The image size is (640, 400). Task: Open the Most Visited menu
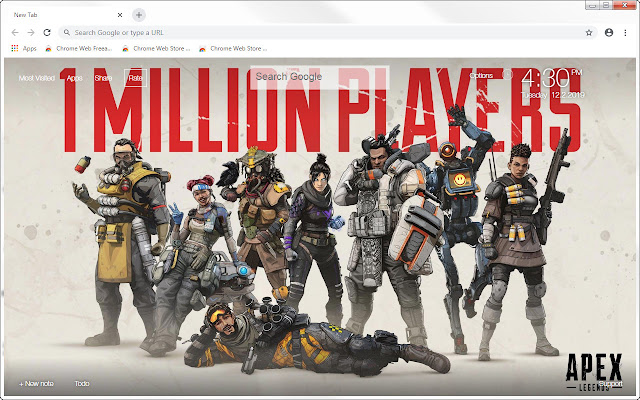click(37, 78)
